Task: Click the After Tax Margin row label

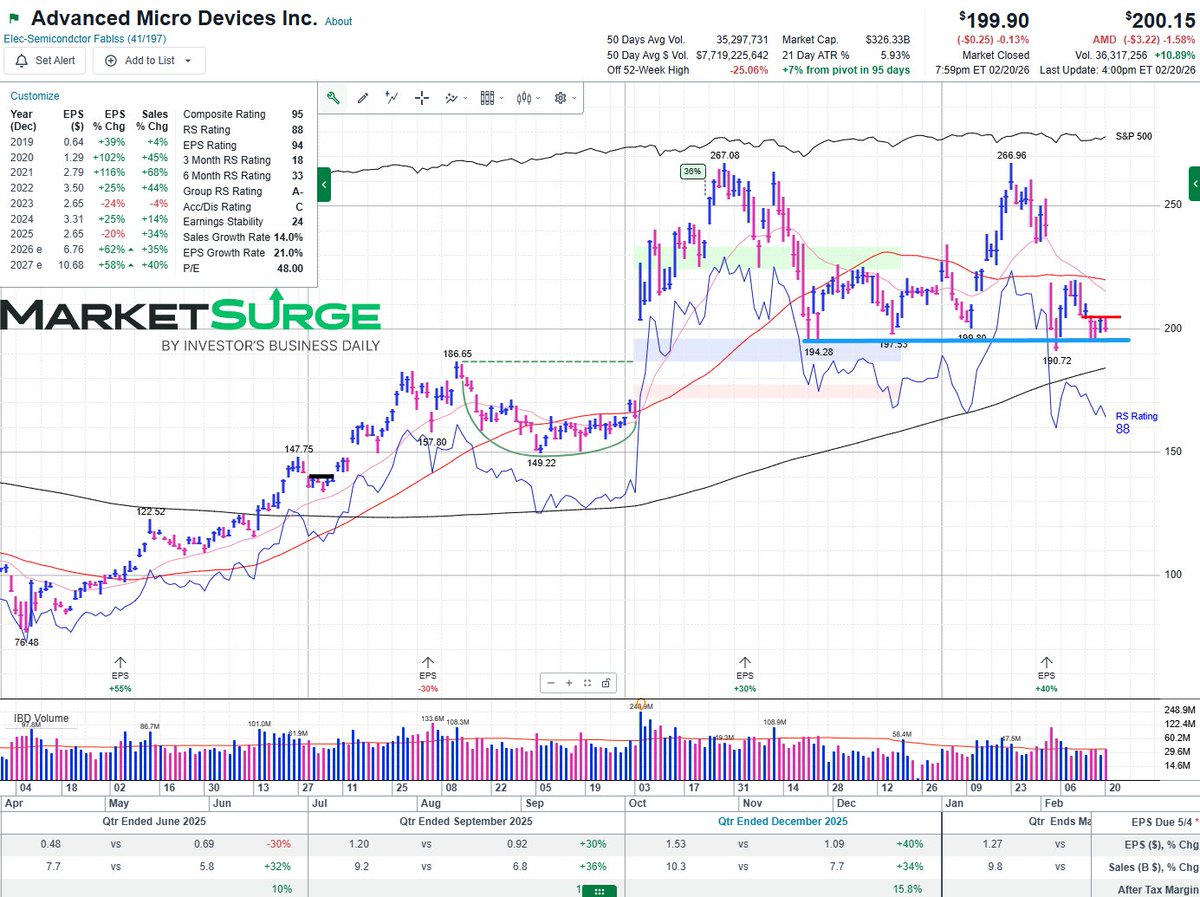Action: 1159,889
